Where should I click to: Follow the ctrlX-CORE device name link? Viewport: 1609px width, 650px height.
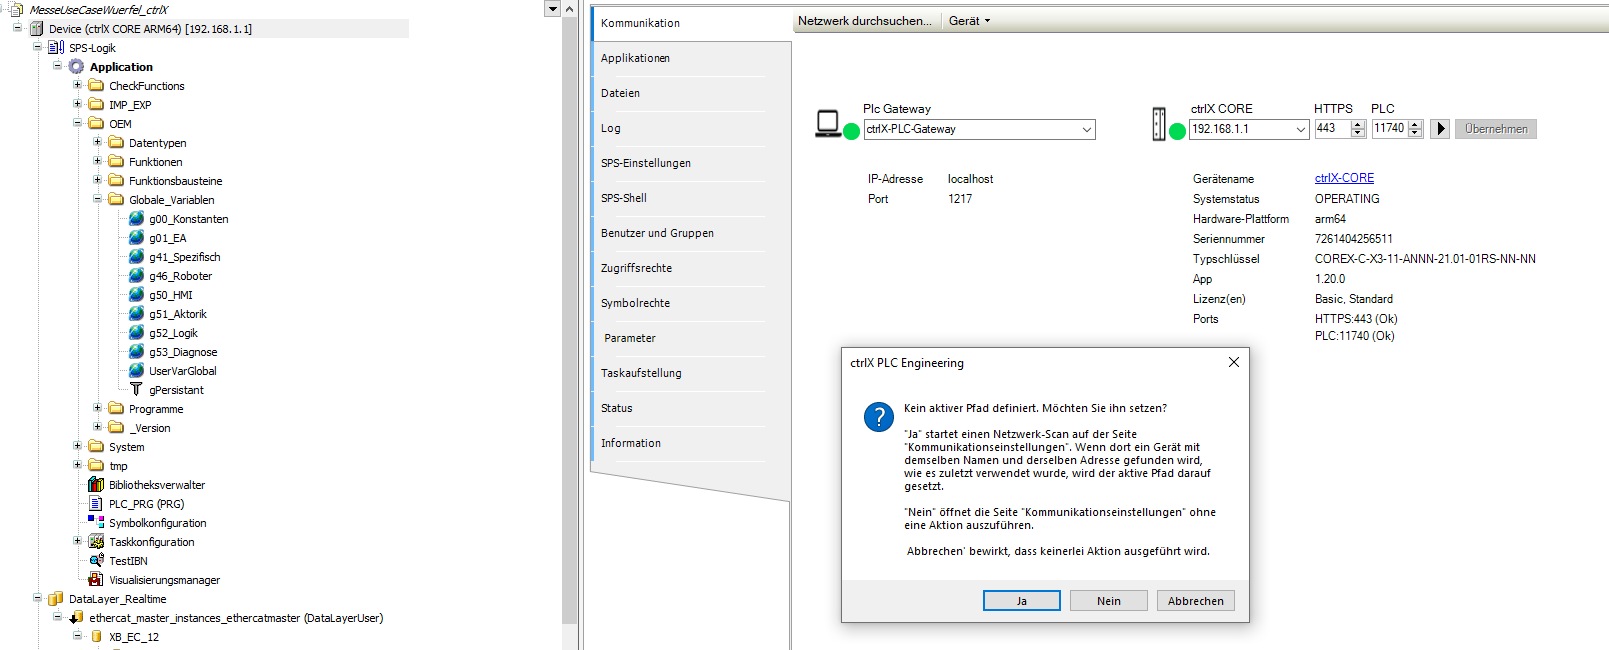click(1344, 178)
